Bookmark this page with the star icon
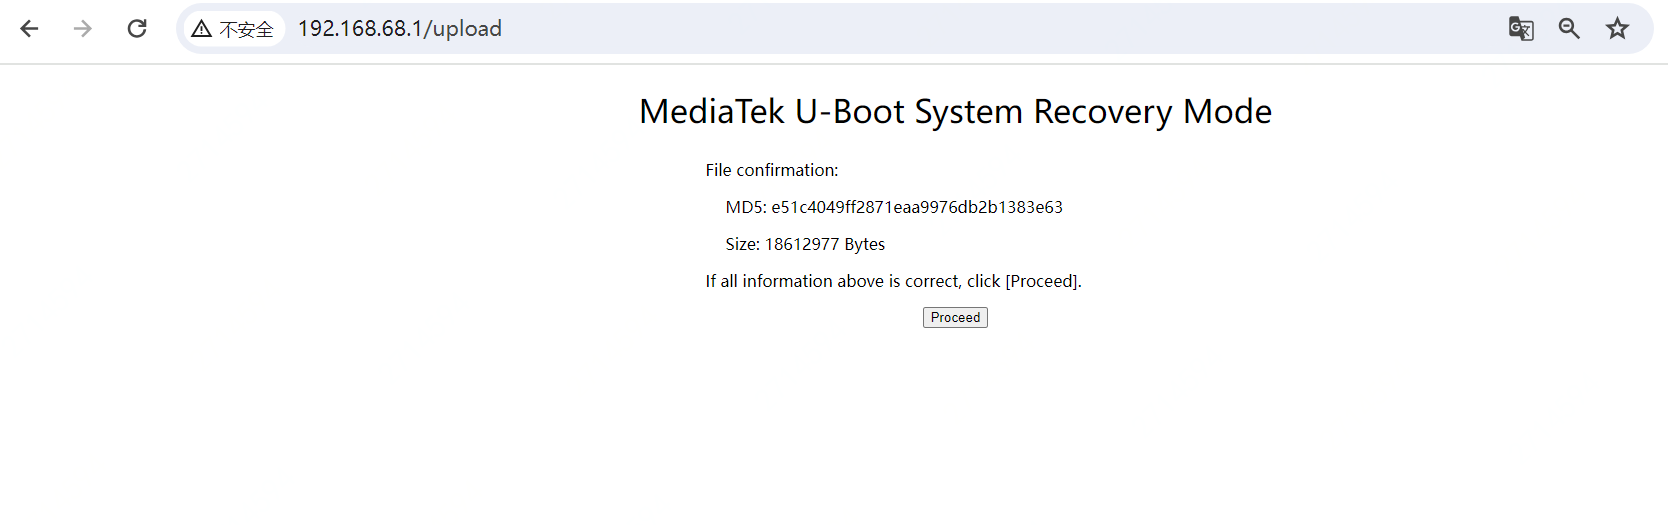Viewport: 1668px width, 525px height. [1617, 29]
